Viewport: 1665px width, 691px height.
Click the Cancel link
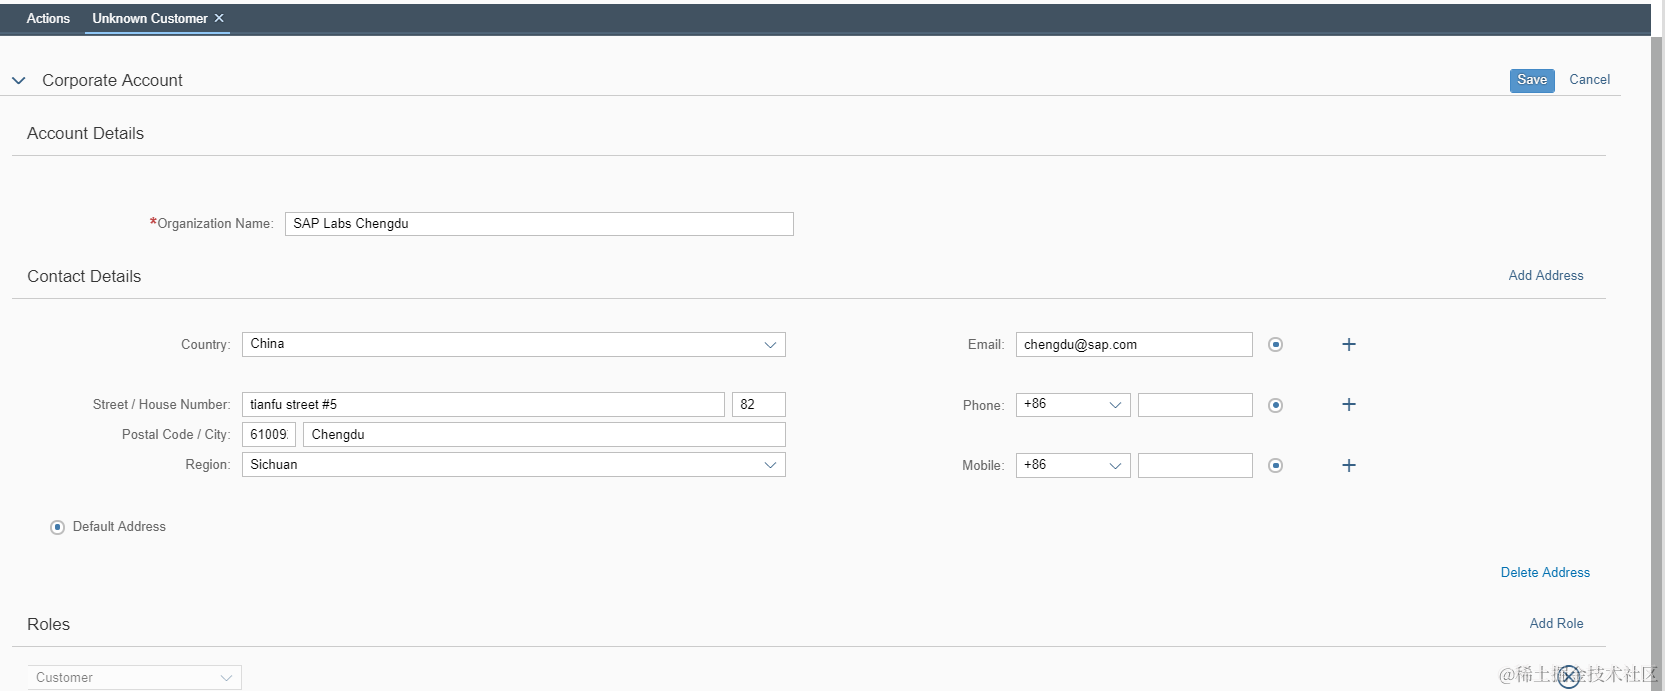click(x=1589, y=79)
